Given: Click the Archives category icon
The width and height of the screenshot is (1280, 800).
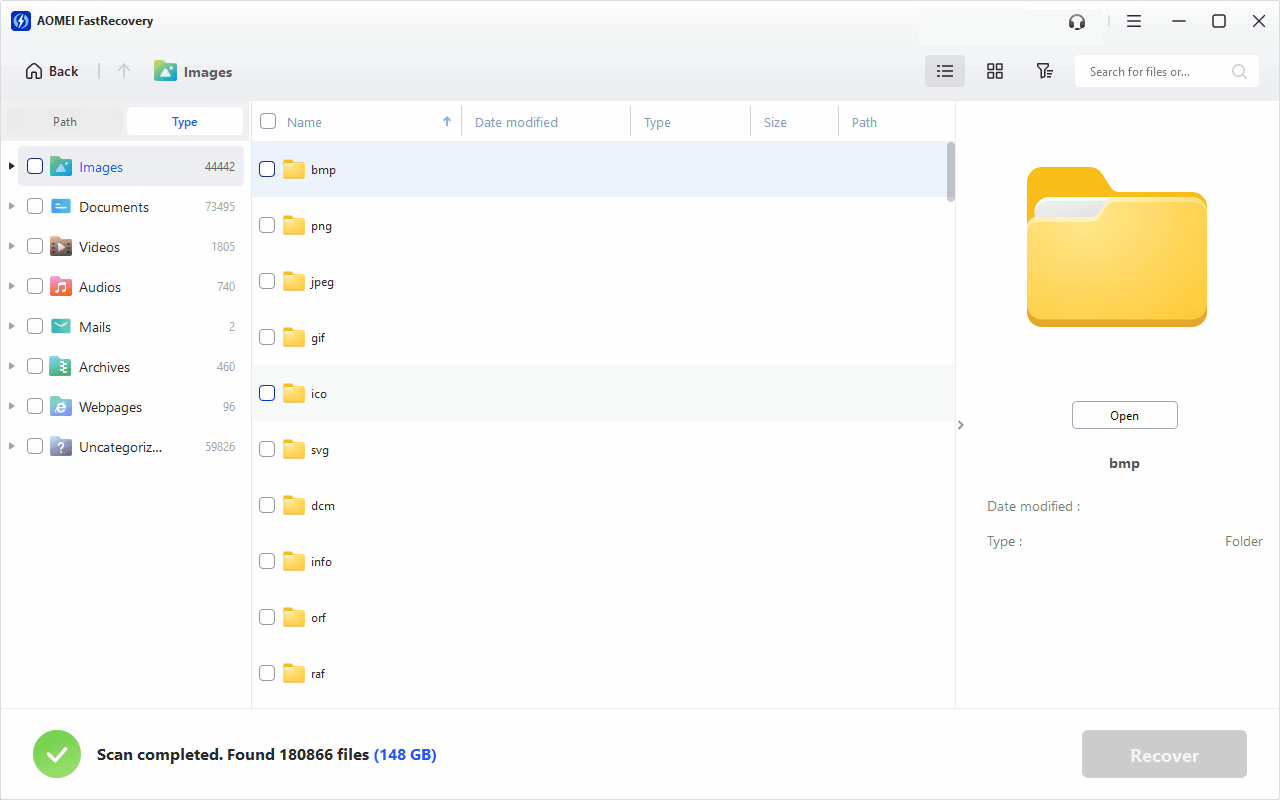Looking at the screenshot, I should click(61, 367).
